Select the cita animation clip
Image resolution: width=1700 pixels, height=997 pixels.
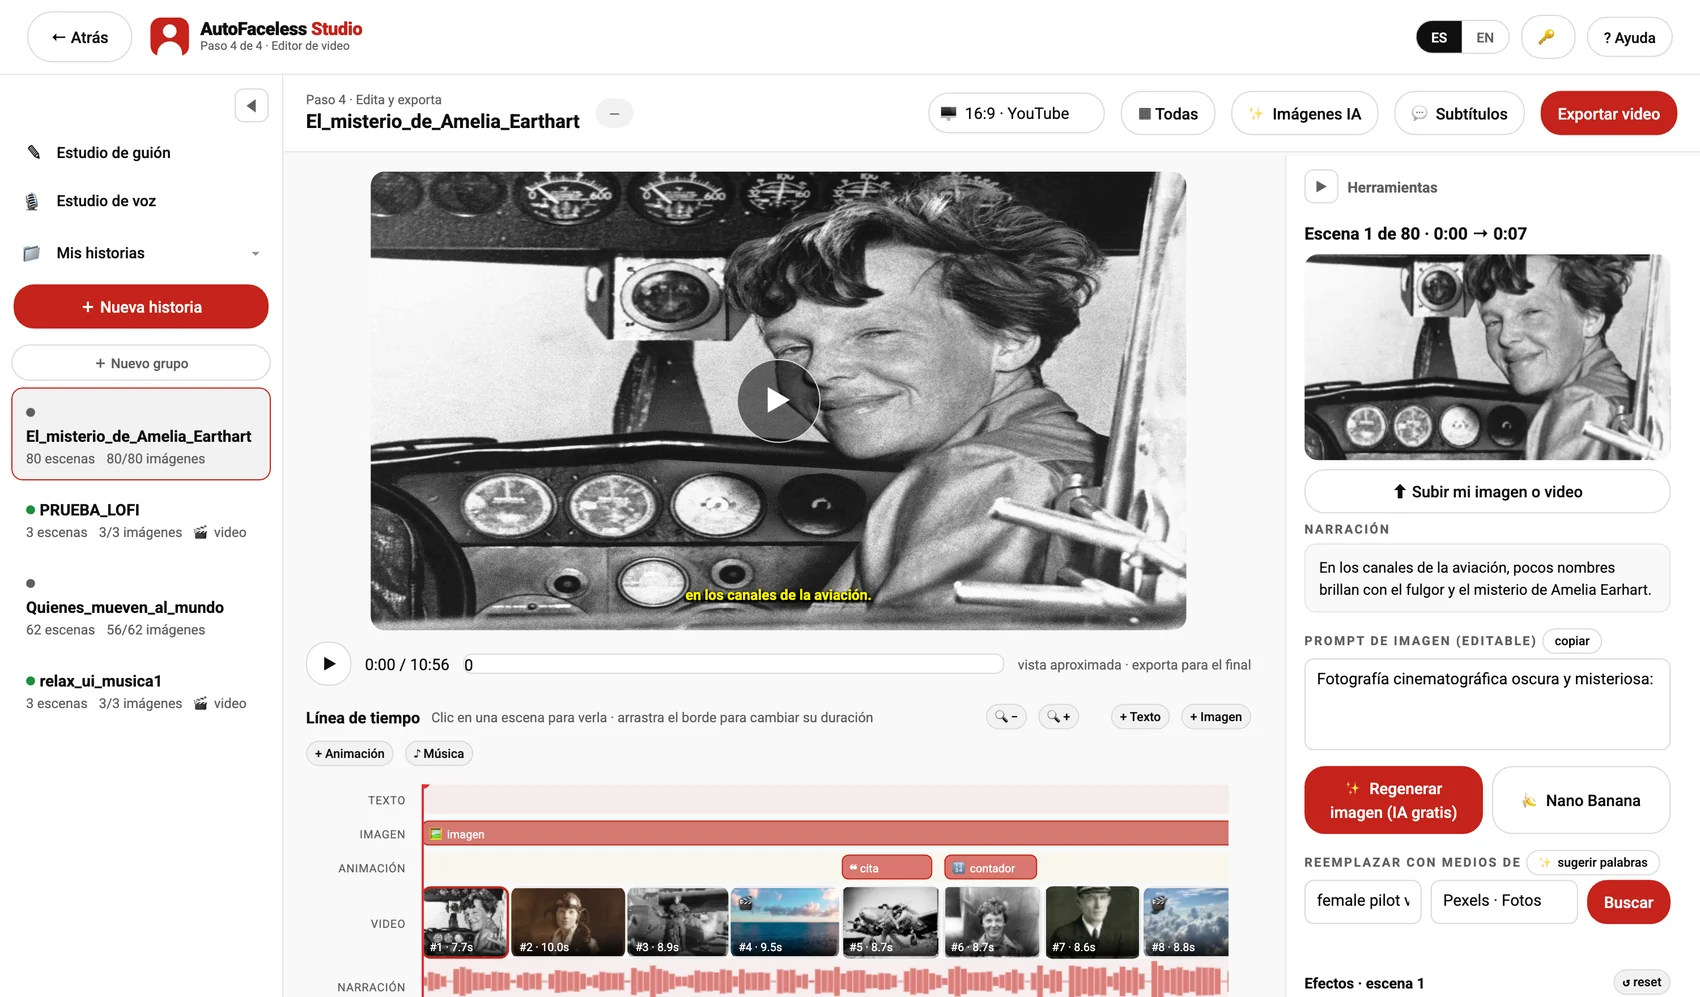click(x=887, y=868)
